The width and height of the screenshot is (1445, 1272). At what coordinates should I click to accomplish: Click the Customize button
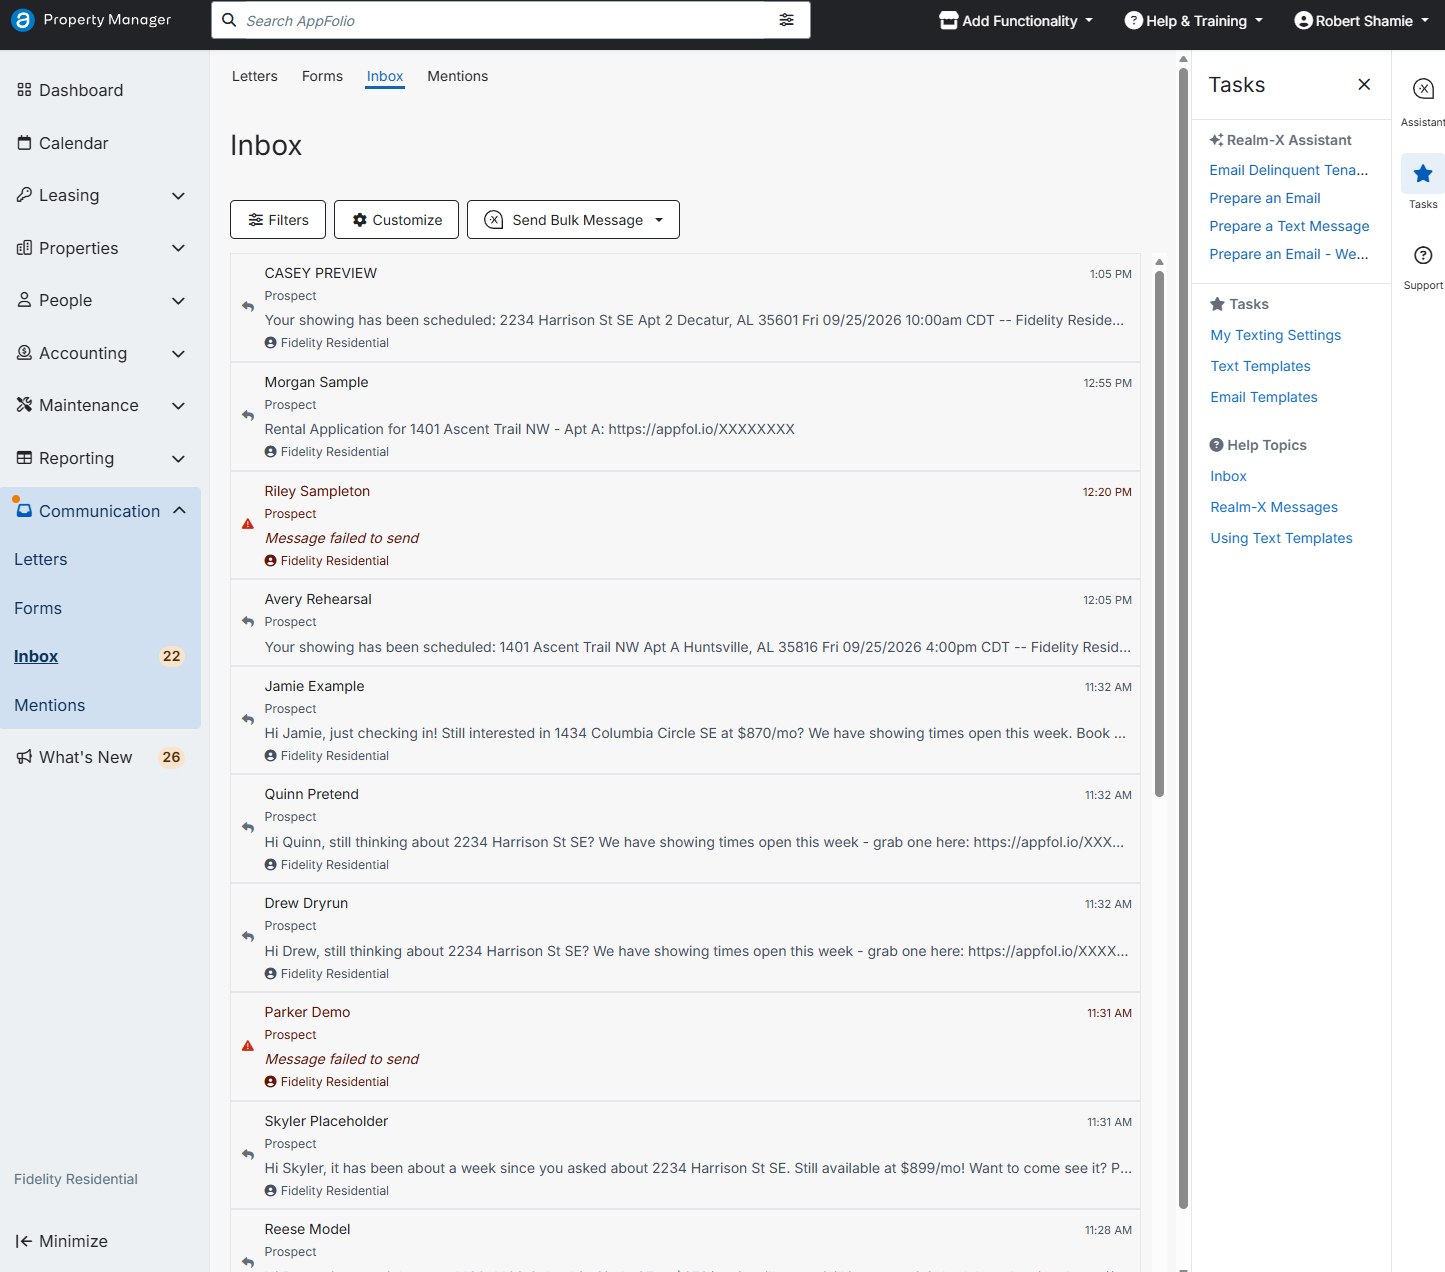pyautogui.click(x=396, y=220)
